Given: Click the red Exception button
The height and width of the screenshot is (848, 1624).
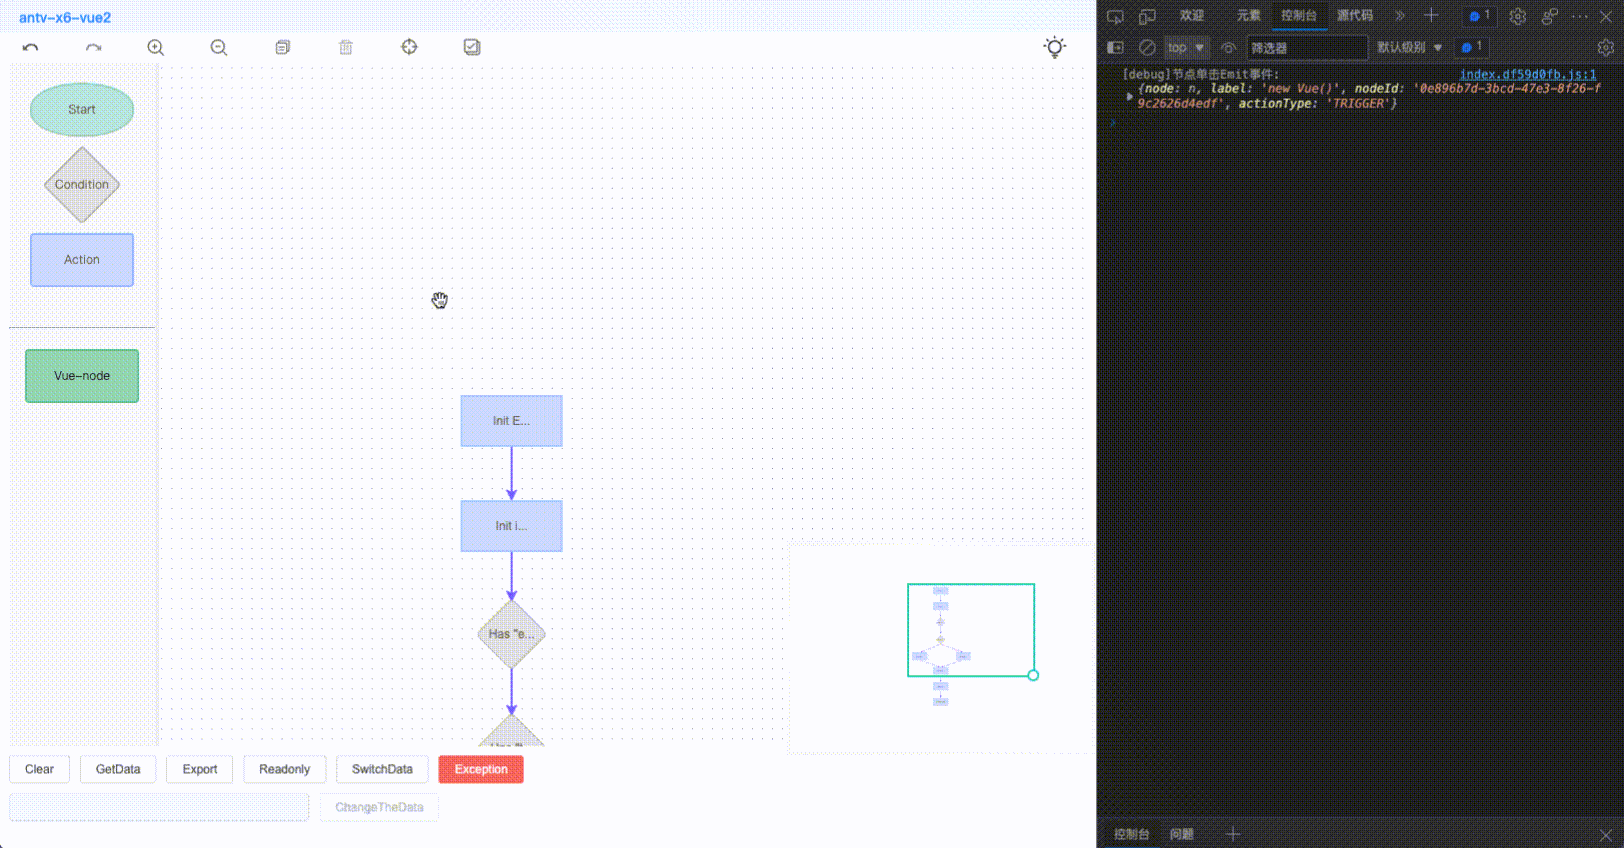Looking at the screenshot, I should click(481, 769).
